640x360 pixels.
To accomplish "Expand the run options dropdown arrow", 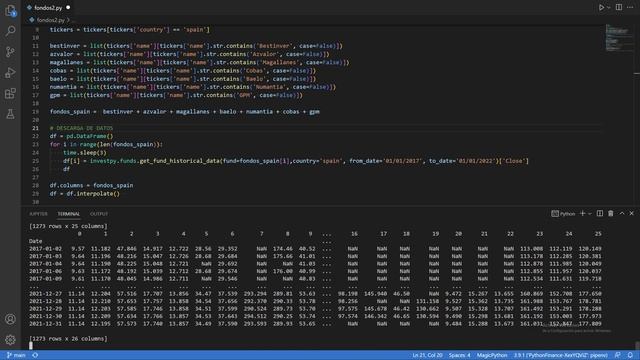I will click(x=609, y=7).
